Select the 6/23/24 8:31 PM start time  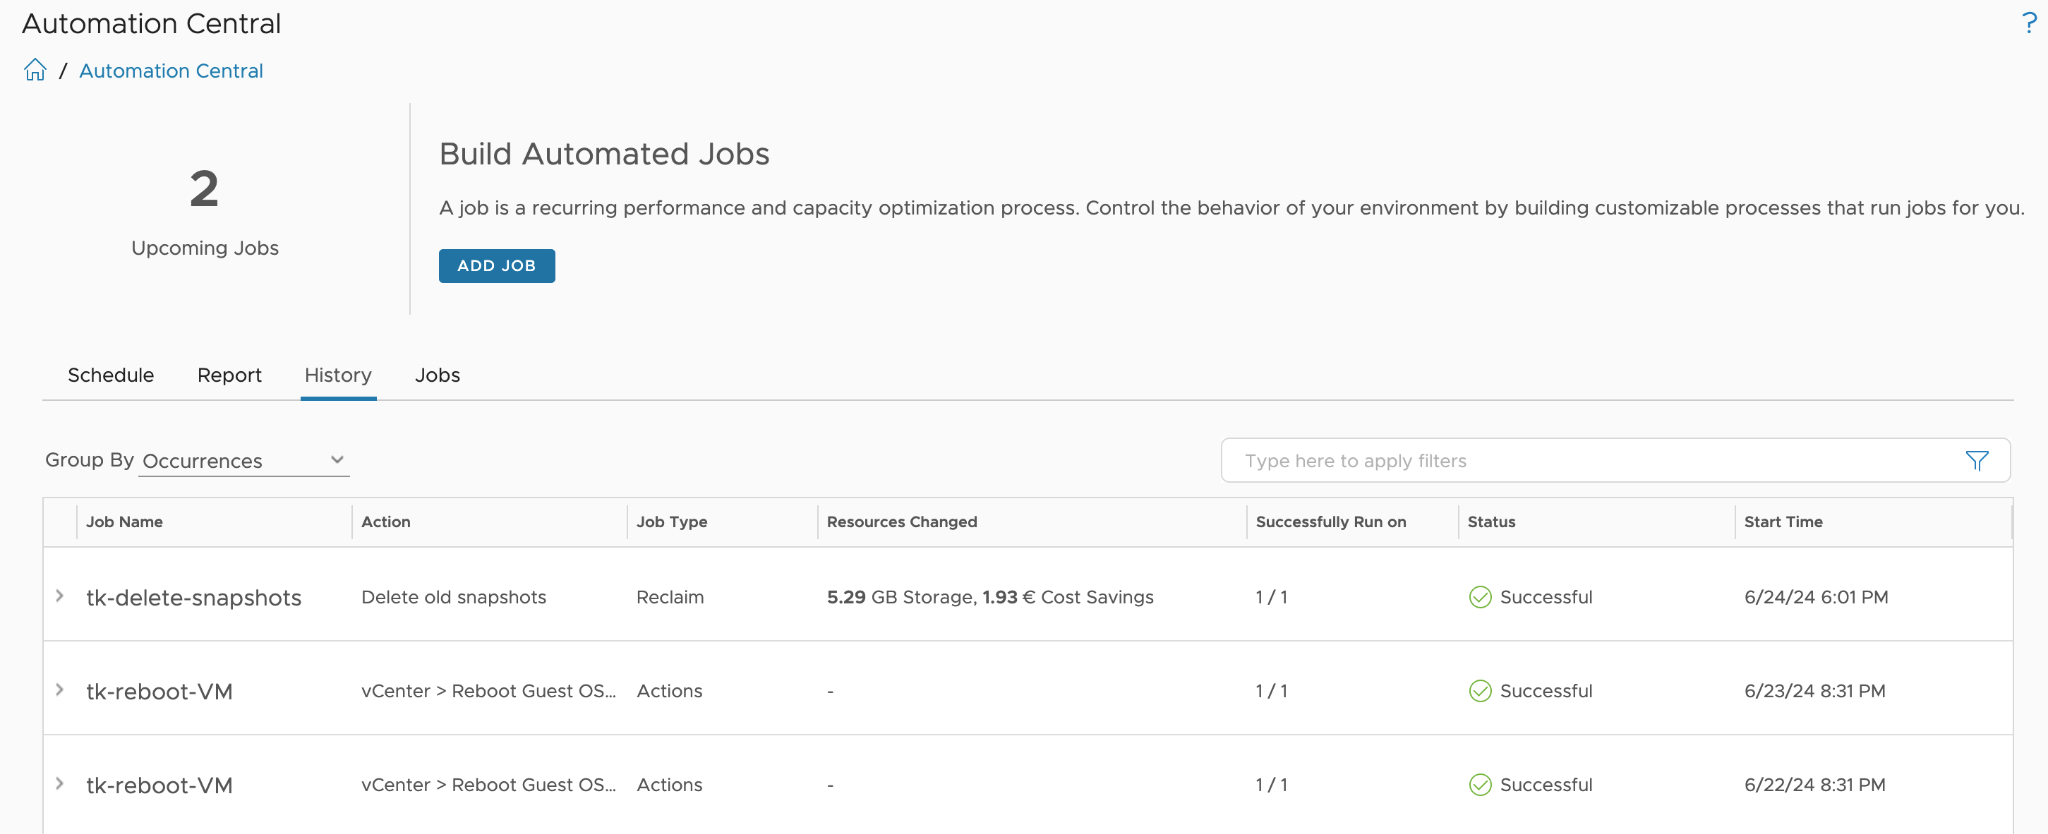click(1815, 691)
